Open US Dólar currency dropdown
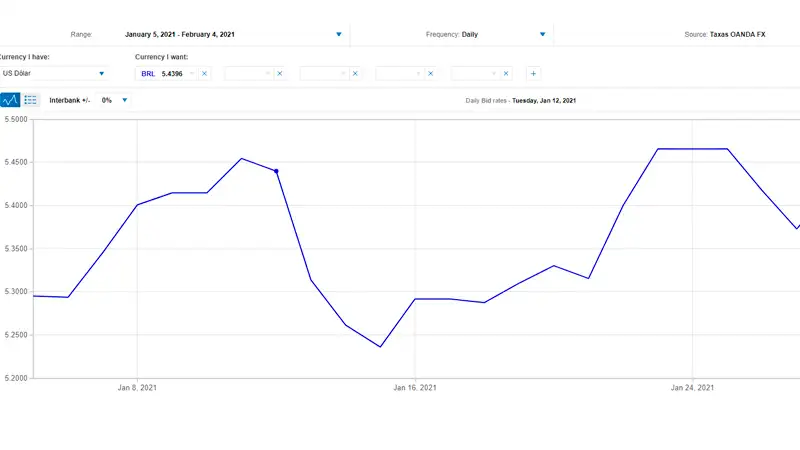800x450 pixels. (101, 73)
